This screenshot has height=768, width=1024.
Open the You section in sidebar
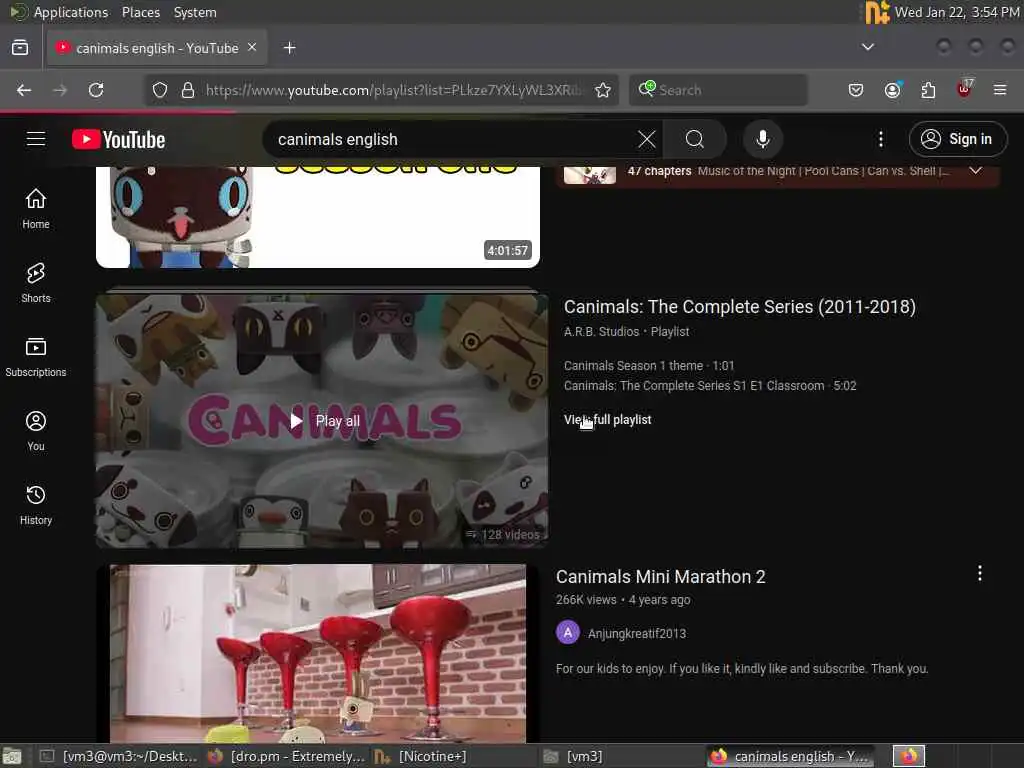pyautogui.click(x=36, y=430)
